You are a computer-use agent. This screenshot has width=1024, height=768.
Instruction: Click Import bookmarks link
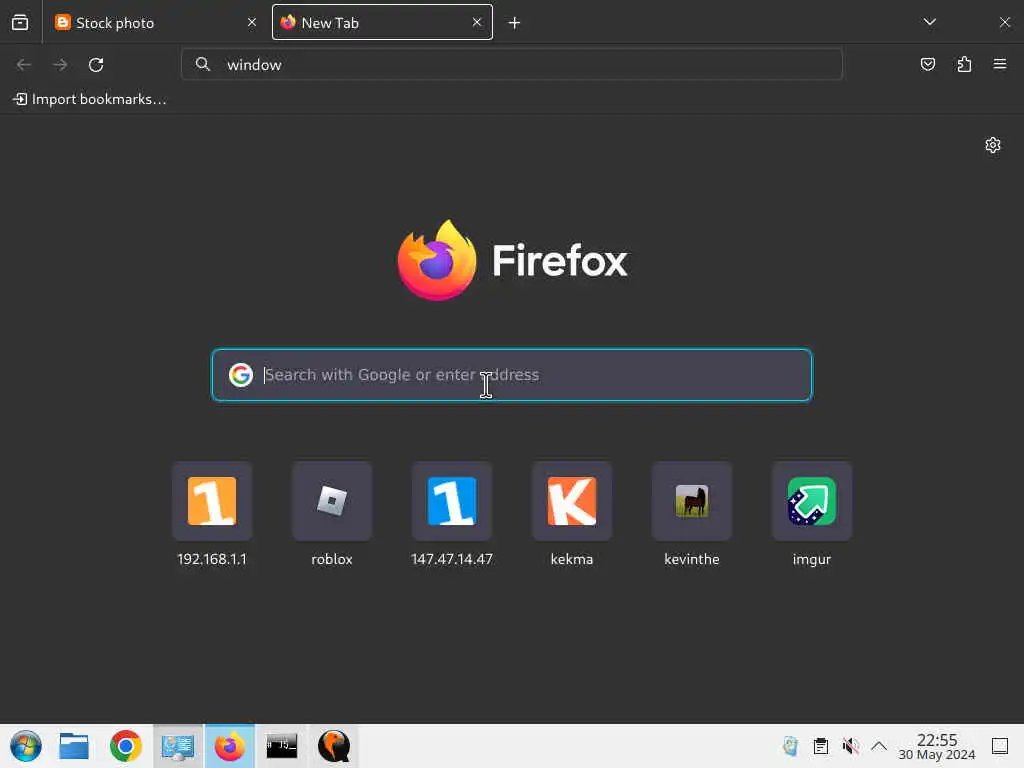pos(89,99)
